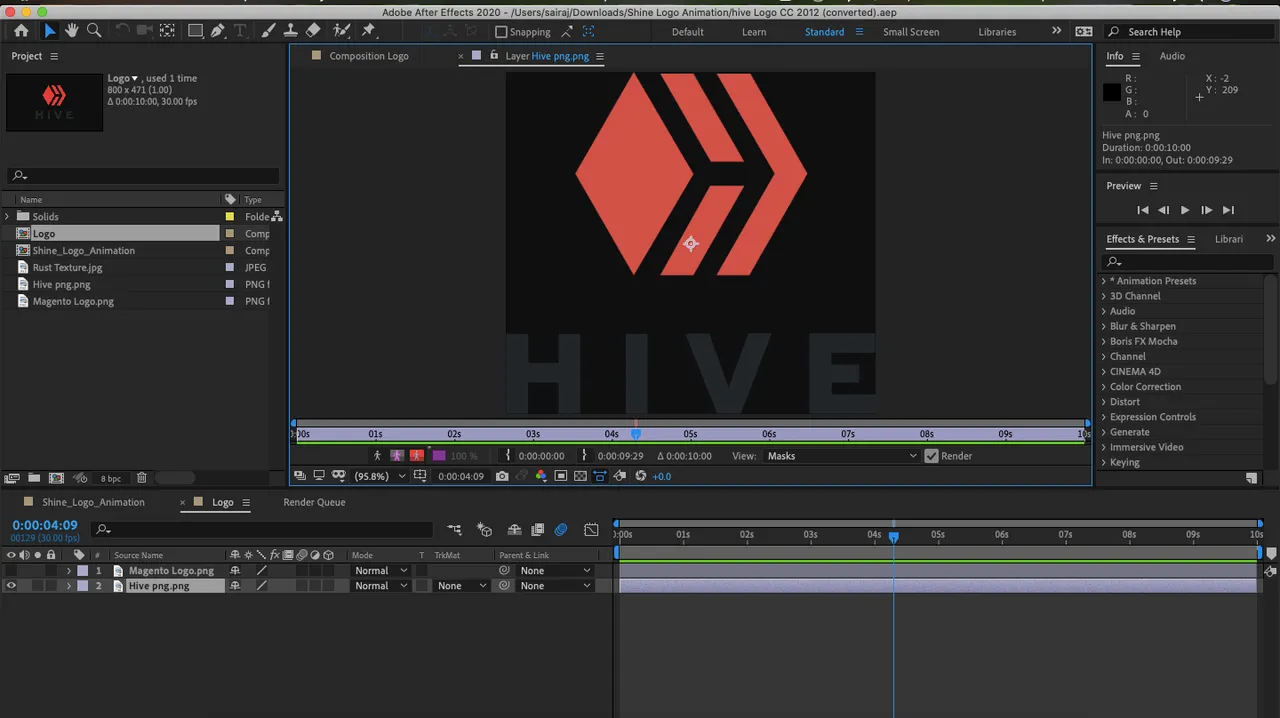Switch to Shine_Logo_Animation timeline tab

pyautogui.click(x=93, y=502)
